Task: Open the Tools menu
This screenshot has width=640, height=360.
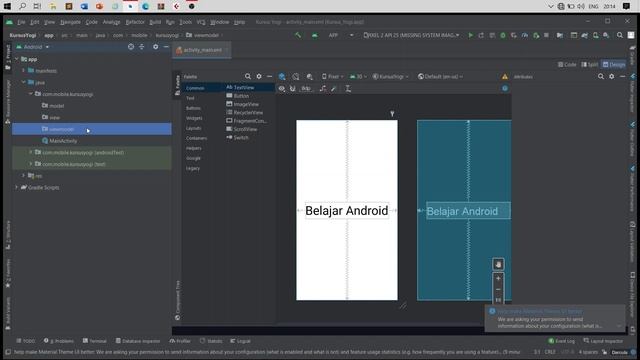Action: [185, 22]
